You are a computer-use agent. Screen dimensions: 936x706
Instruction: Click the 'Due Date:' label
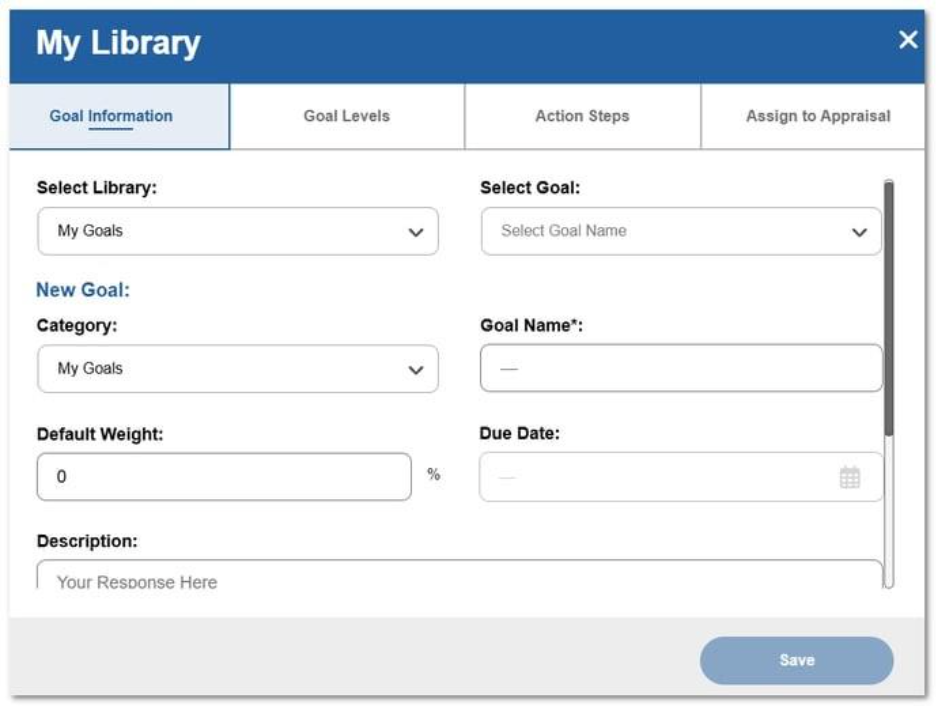coord(519,433)
